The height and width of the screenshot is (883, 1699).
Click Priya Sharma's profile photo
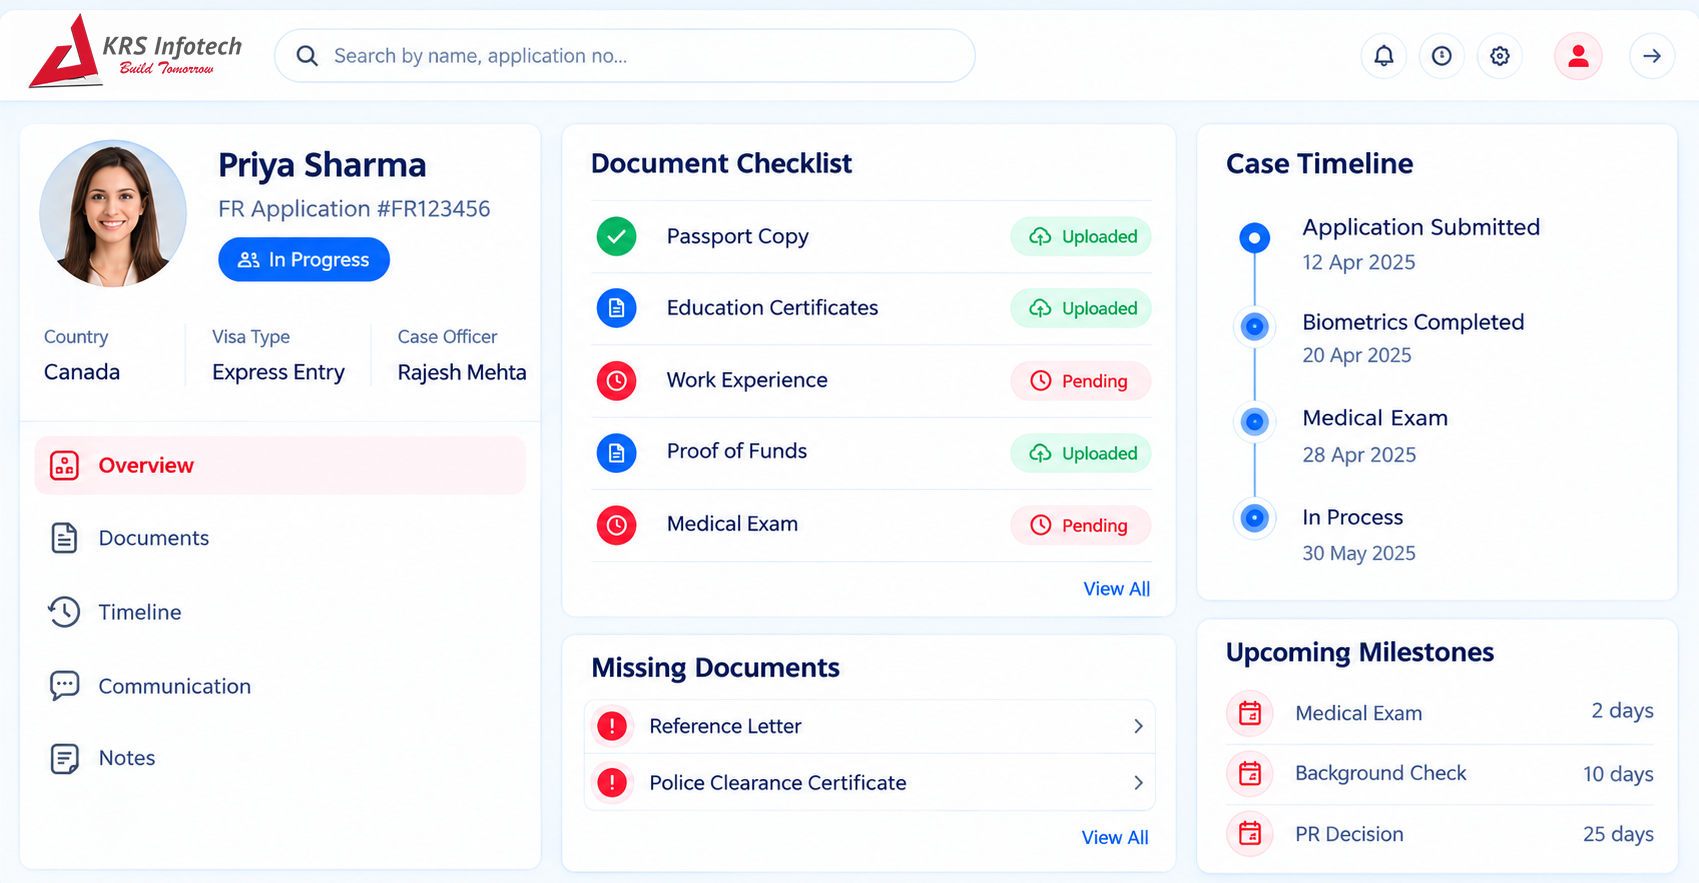[x=113, y=213]
